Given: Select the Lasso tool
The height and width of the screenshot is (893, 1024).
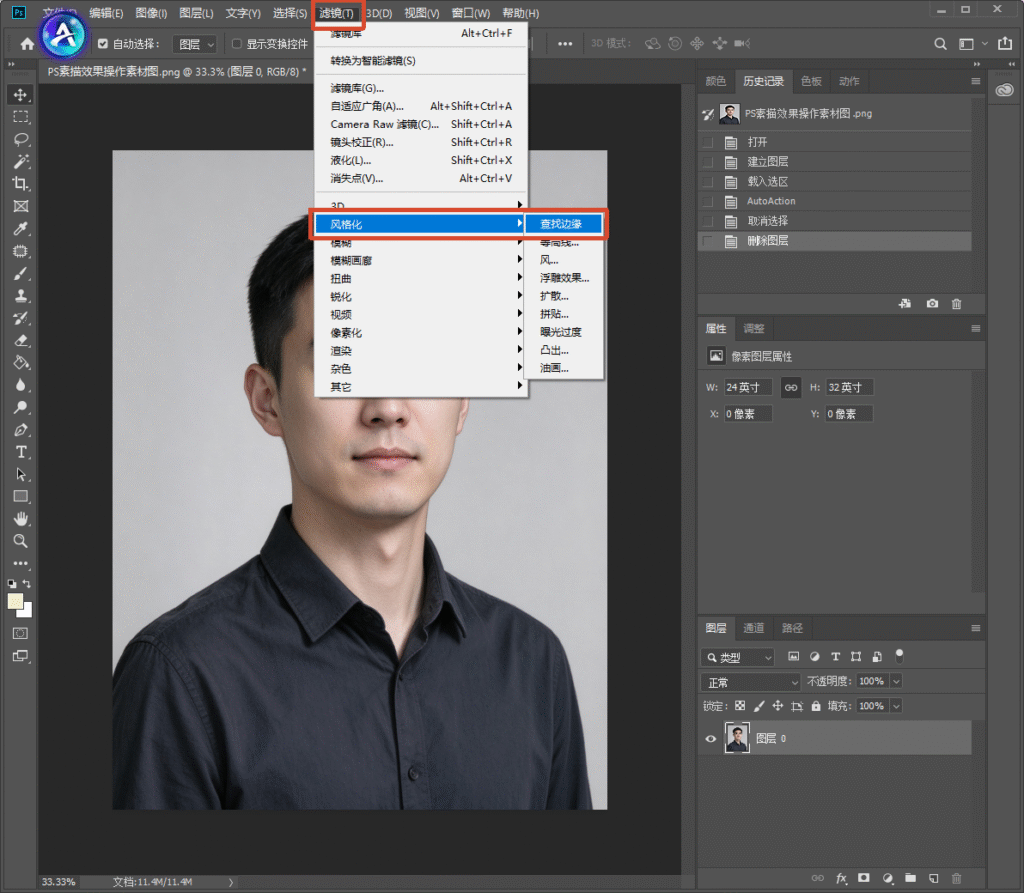Looking at the screenshot, I should (20, 139).
